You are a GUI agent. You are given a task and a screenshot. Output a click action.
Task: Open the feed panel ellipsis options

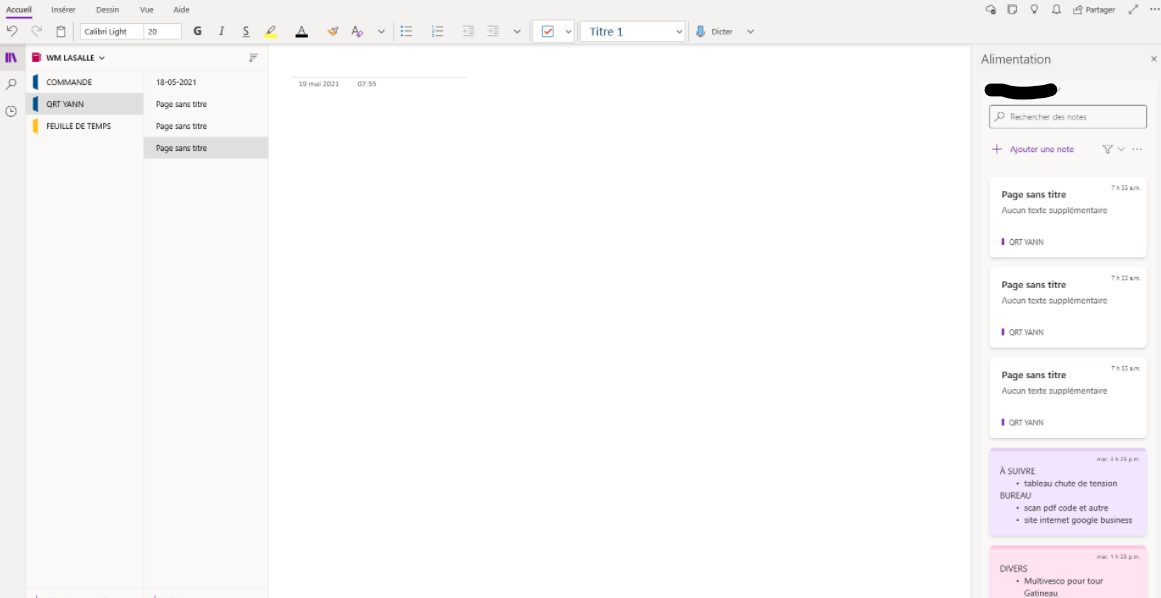pyautogui.click(x=1137, y=149)
